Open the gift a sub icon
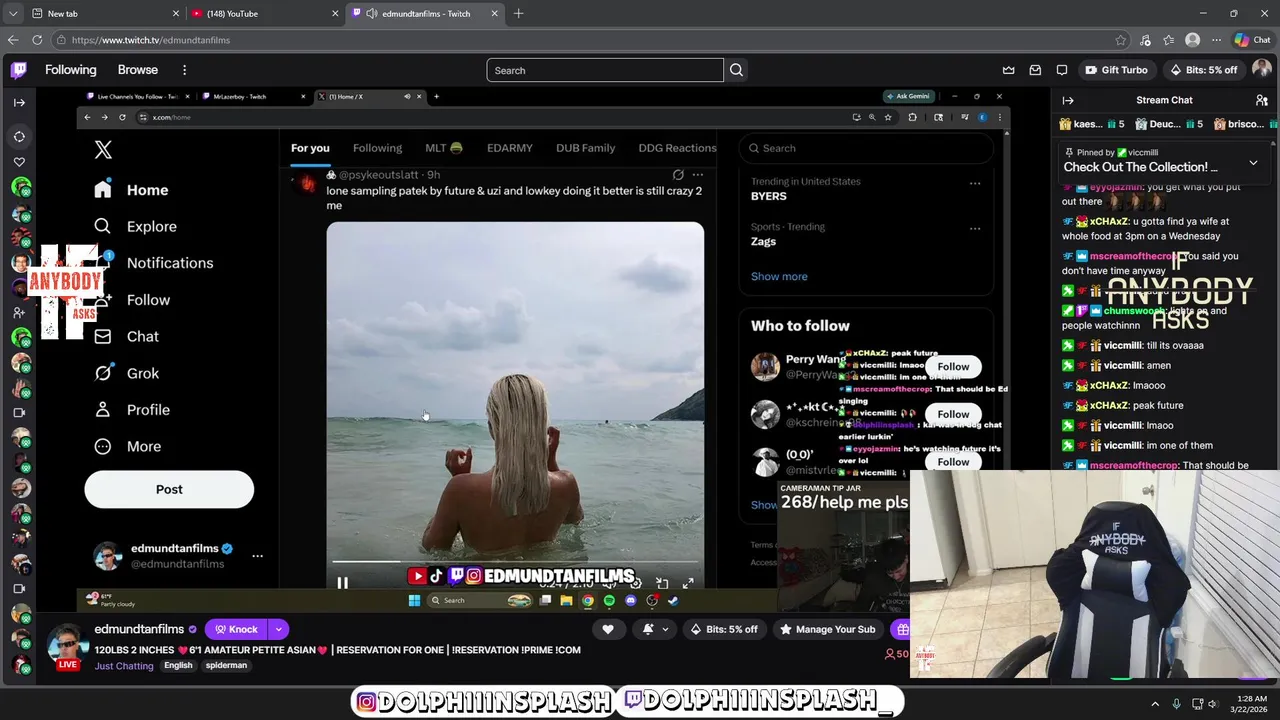This screenshot has height=720, width=1280. point(902,629)
